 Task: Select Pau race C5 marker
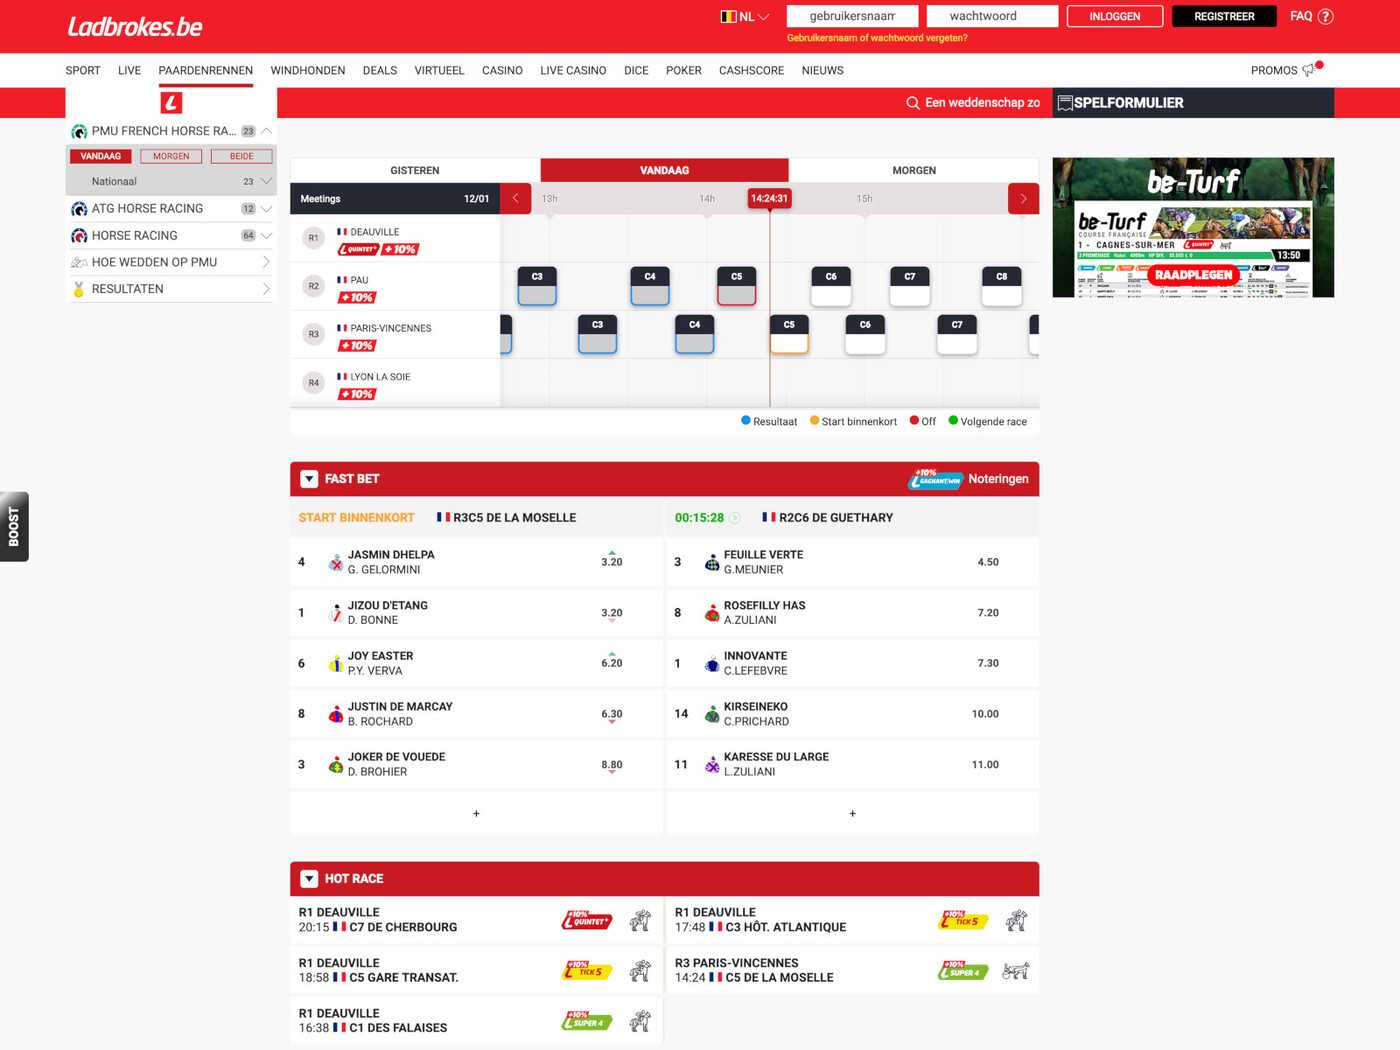coord(737,286)
